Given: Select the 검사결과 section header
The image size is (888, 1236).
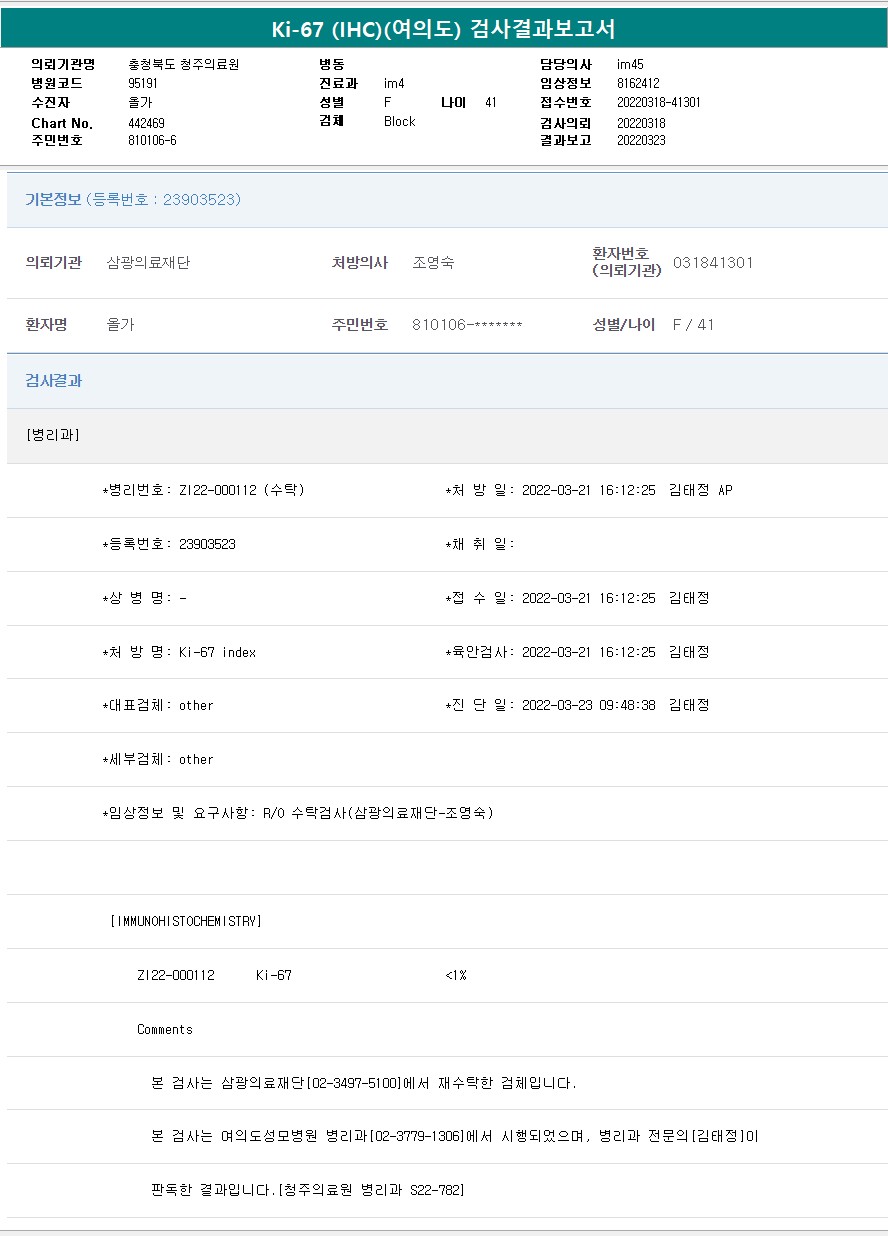Looking at the screenshot, I should (x=54, y=381).
